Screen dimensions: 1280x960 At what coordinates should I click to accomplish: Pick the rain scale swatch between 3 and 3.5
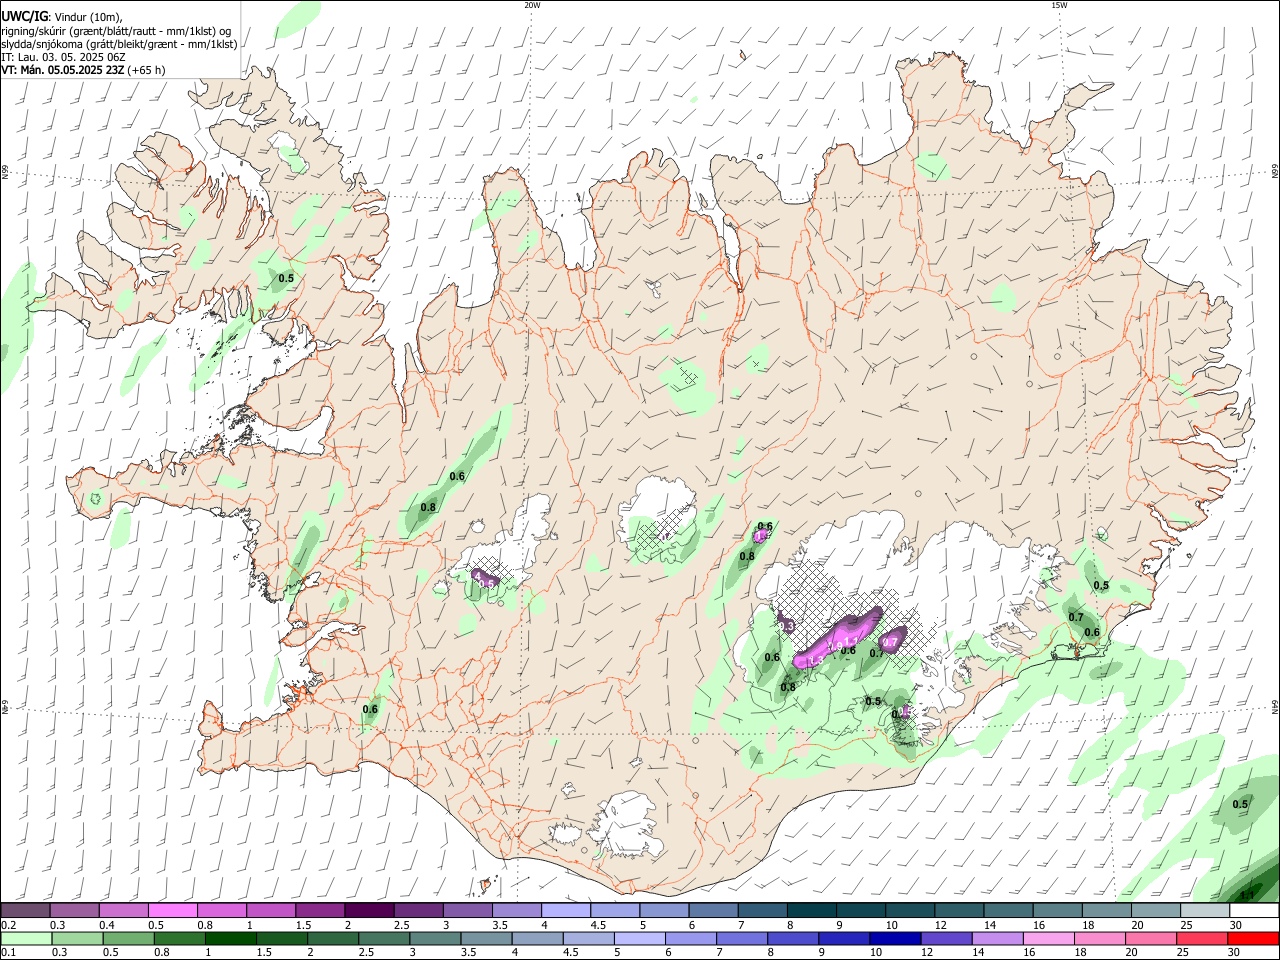436,939
